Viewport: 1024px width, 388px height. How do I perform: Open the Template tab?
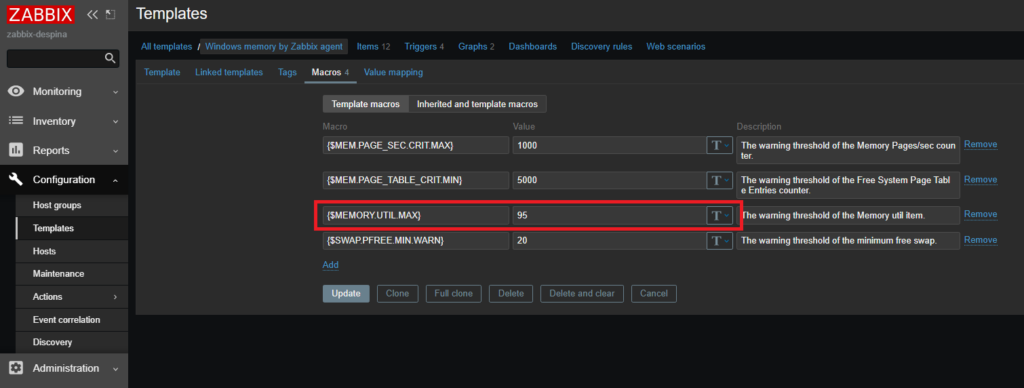coord(162,73)
